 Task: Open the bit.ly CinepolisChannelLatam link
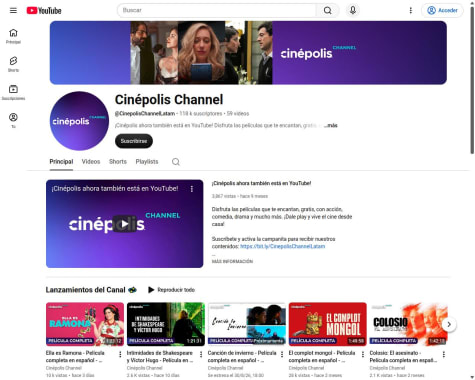[x=283, y=246]
